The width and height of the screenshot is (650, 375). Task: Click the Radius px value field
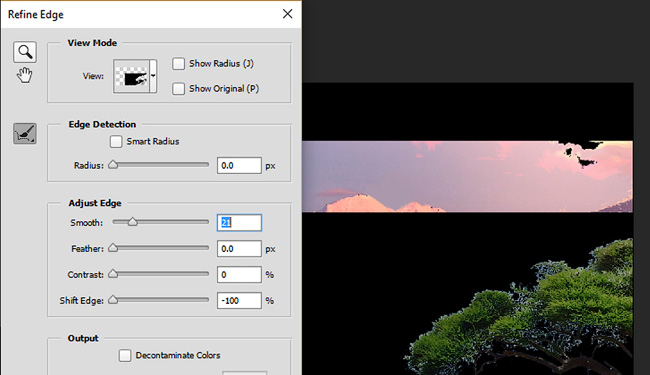[239, 166]
